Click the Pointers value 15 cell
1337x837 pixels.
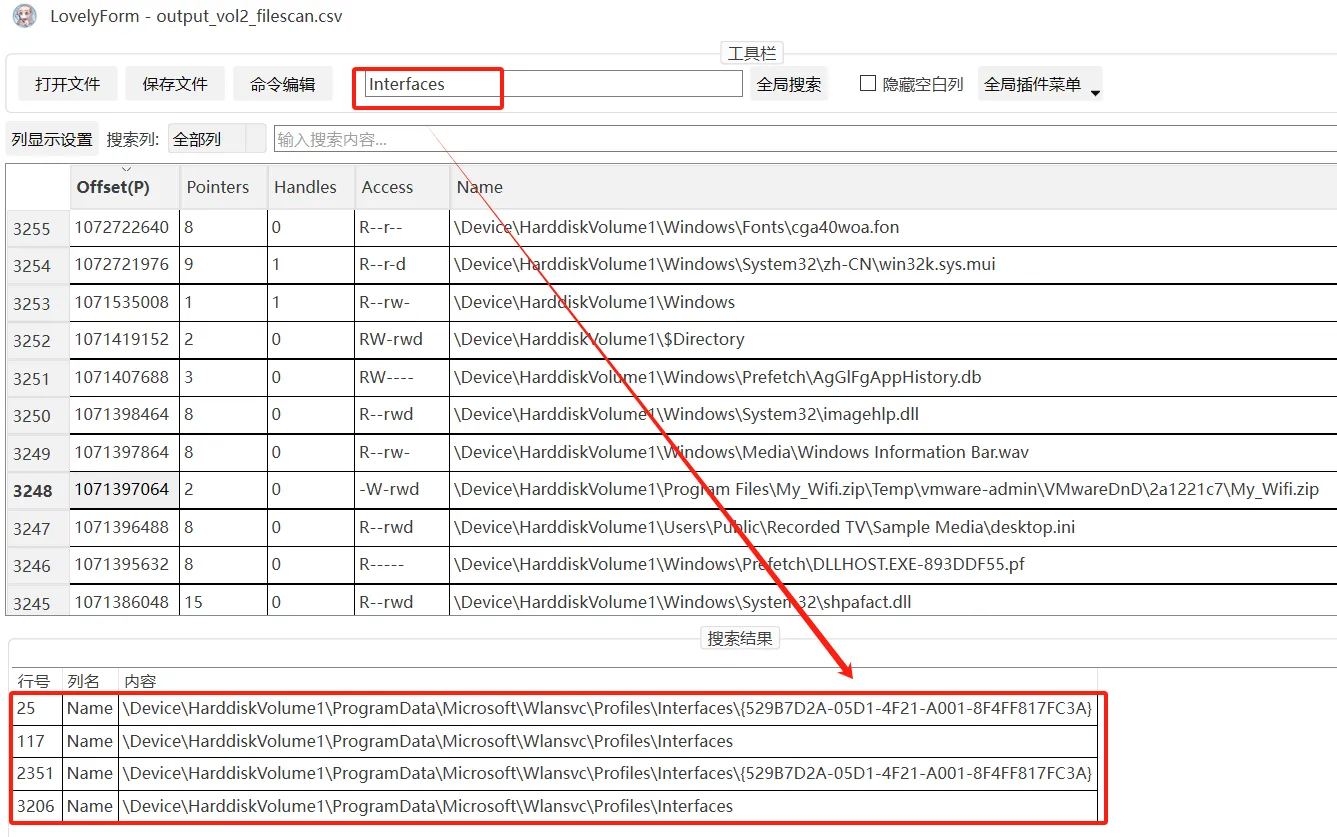point(224,602)
